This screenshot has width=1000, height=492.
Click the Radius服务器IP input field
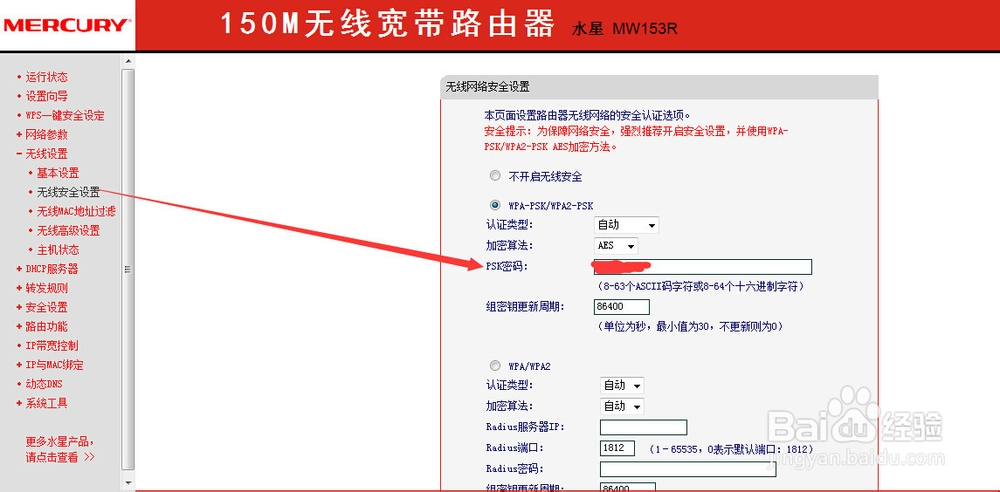pos(643,427)
